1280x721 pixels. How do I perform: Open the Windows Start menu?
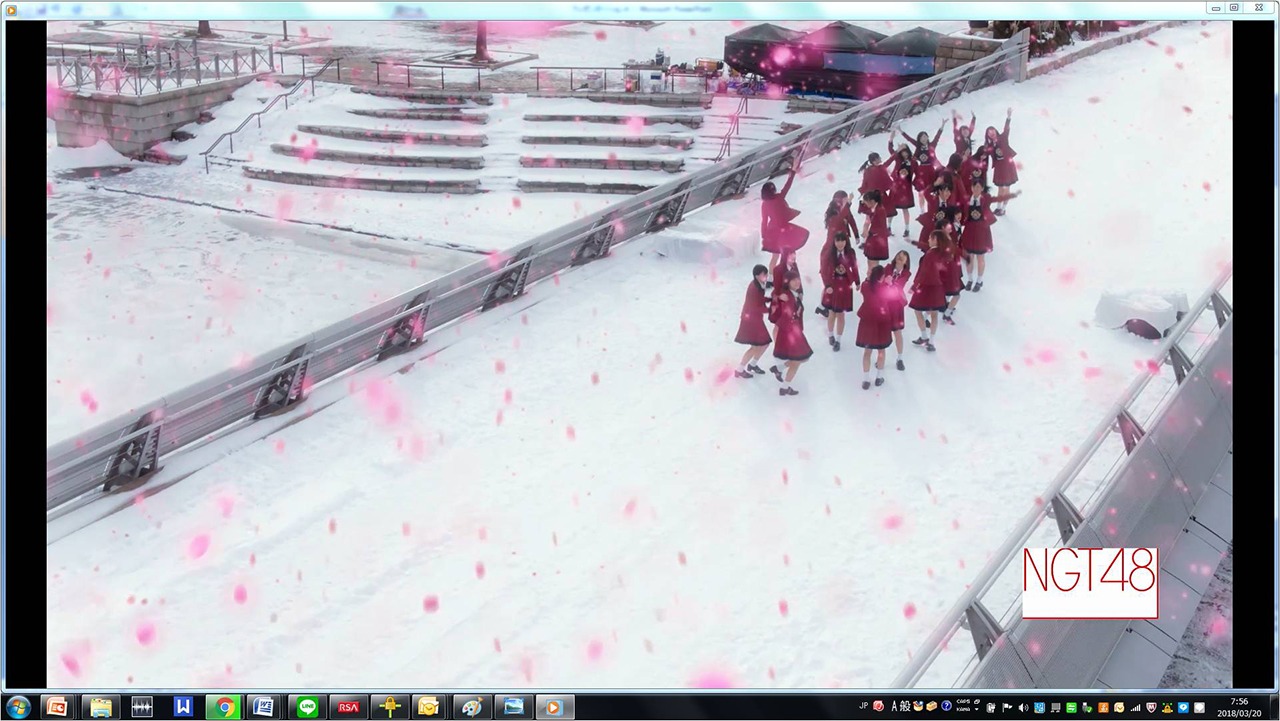point(17,707)
